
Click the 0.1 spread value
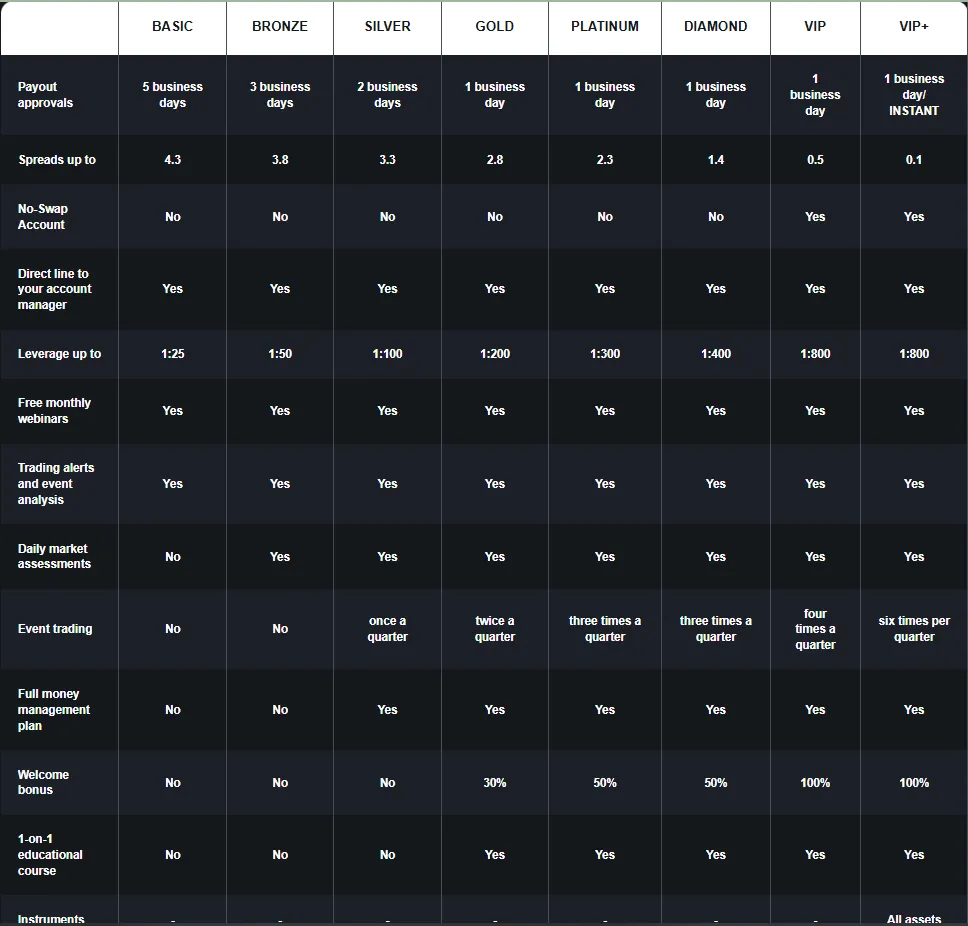(x=914, y=160)
